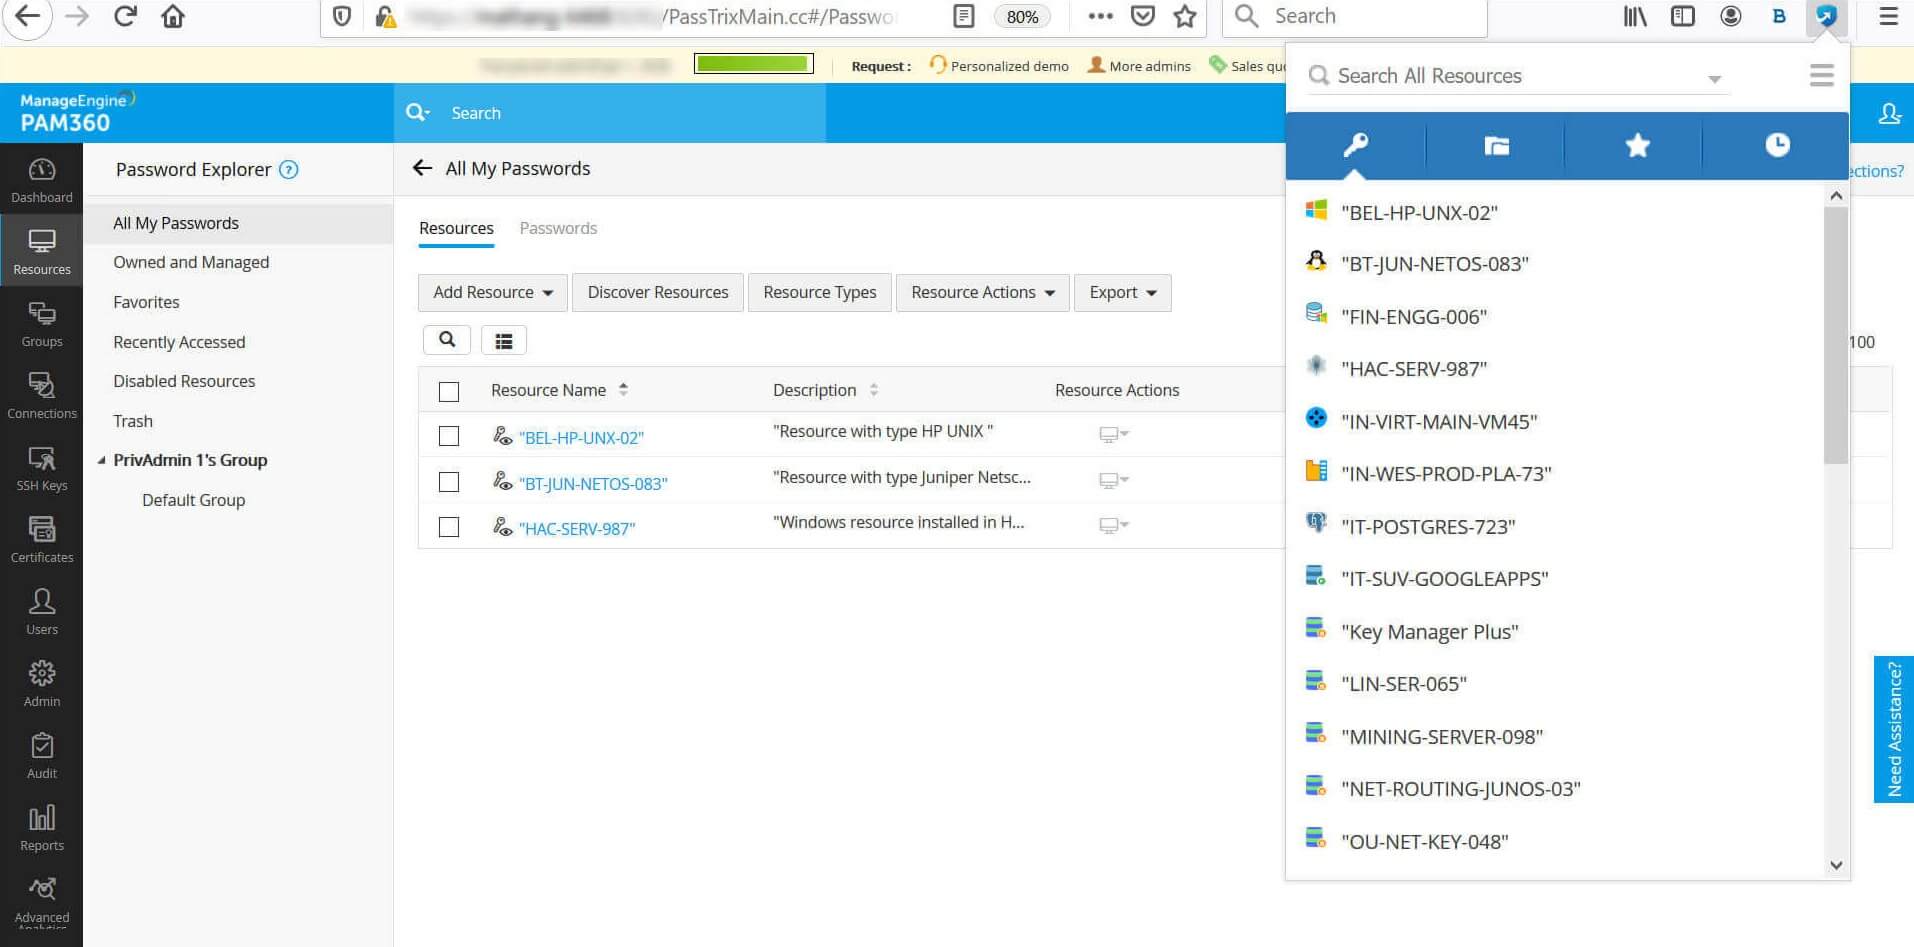Image resolution: width=1914 pixels, height=947 pixels.
Task: Open the "BT-JUN-NETOS-083" resource link in table
Action: tap(593, 484)
